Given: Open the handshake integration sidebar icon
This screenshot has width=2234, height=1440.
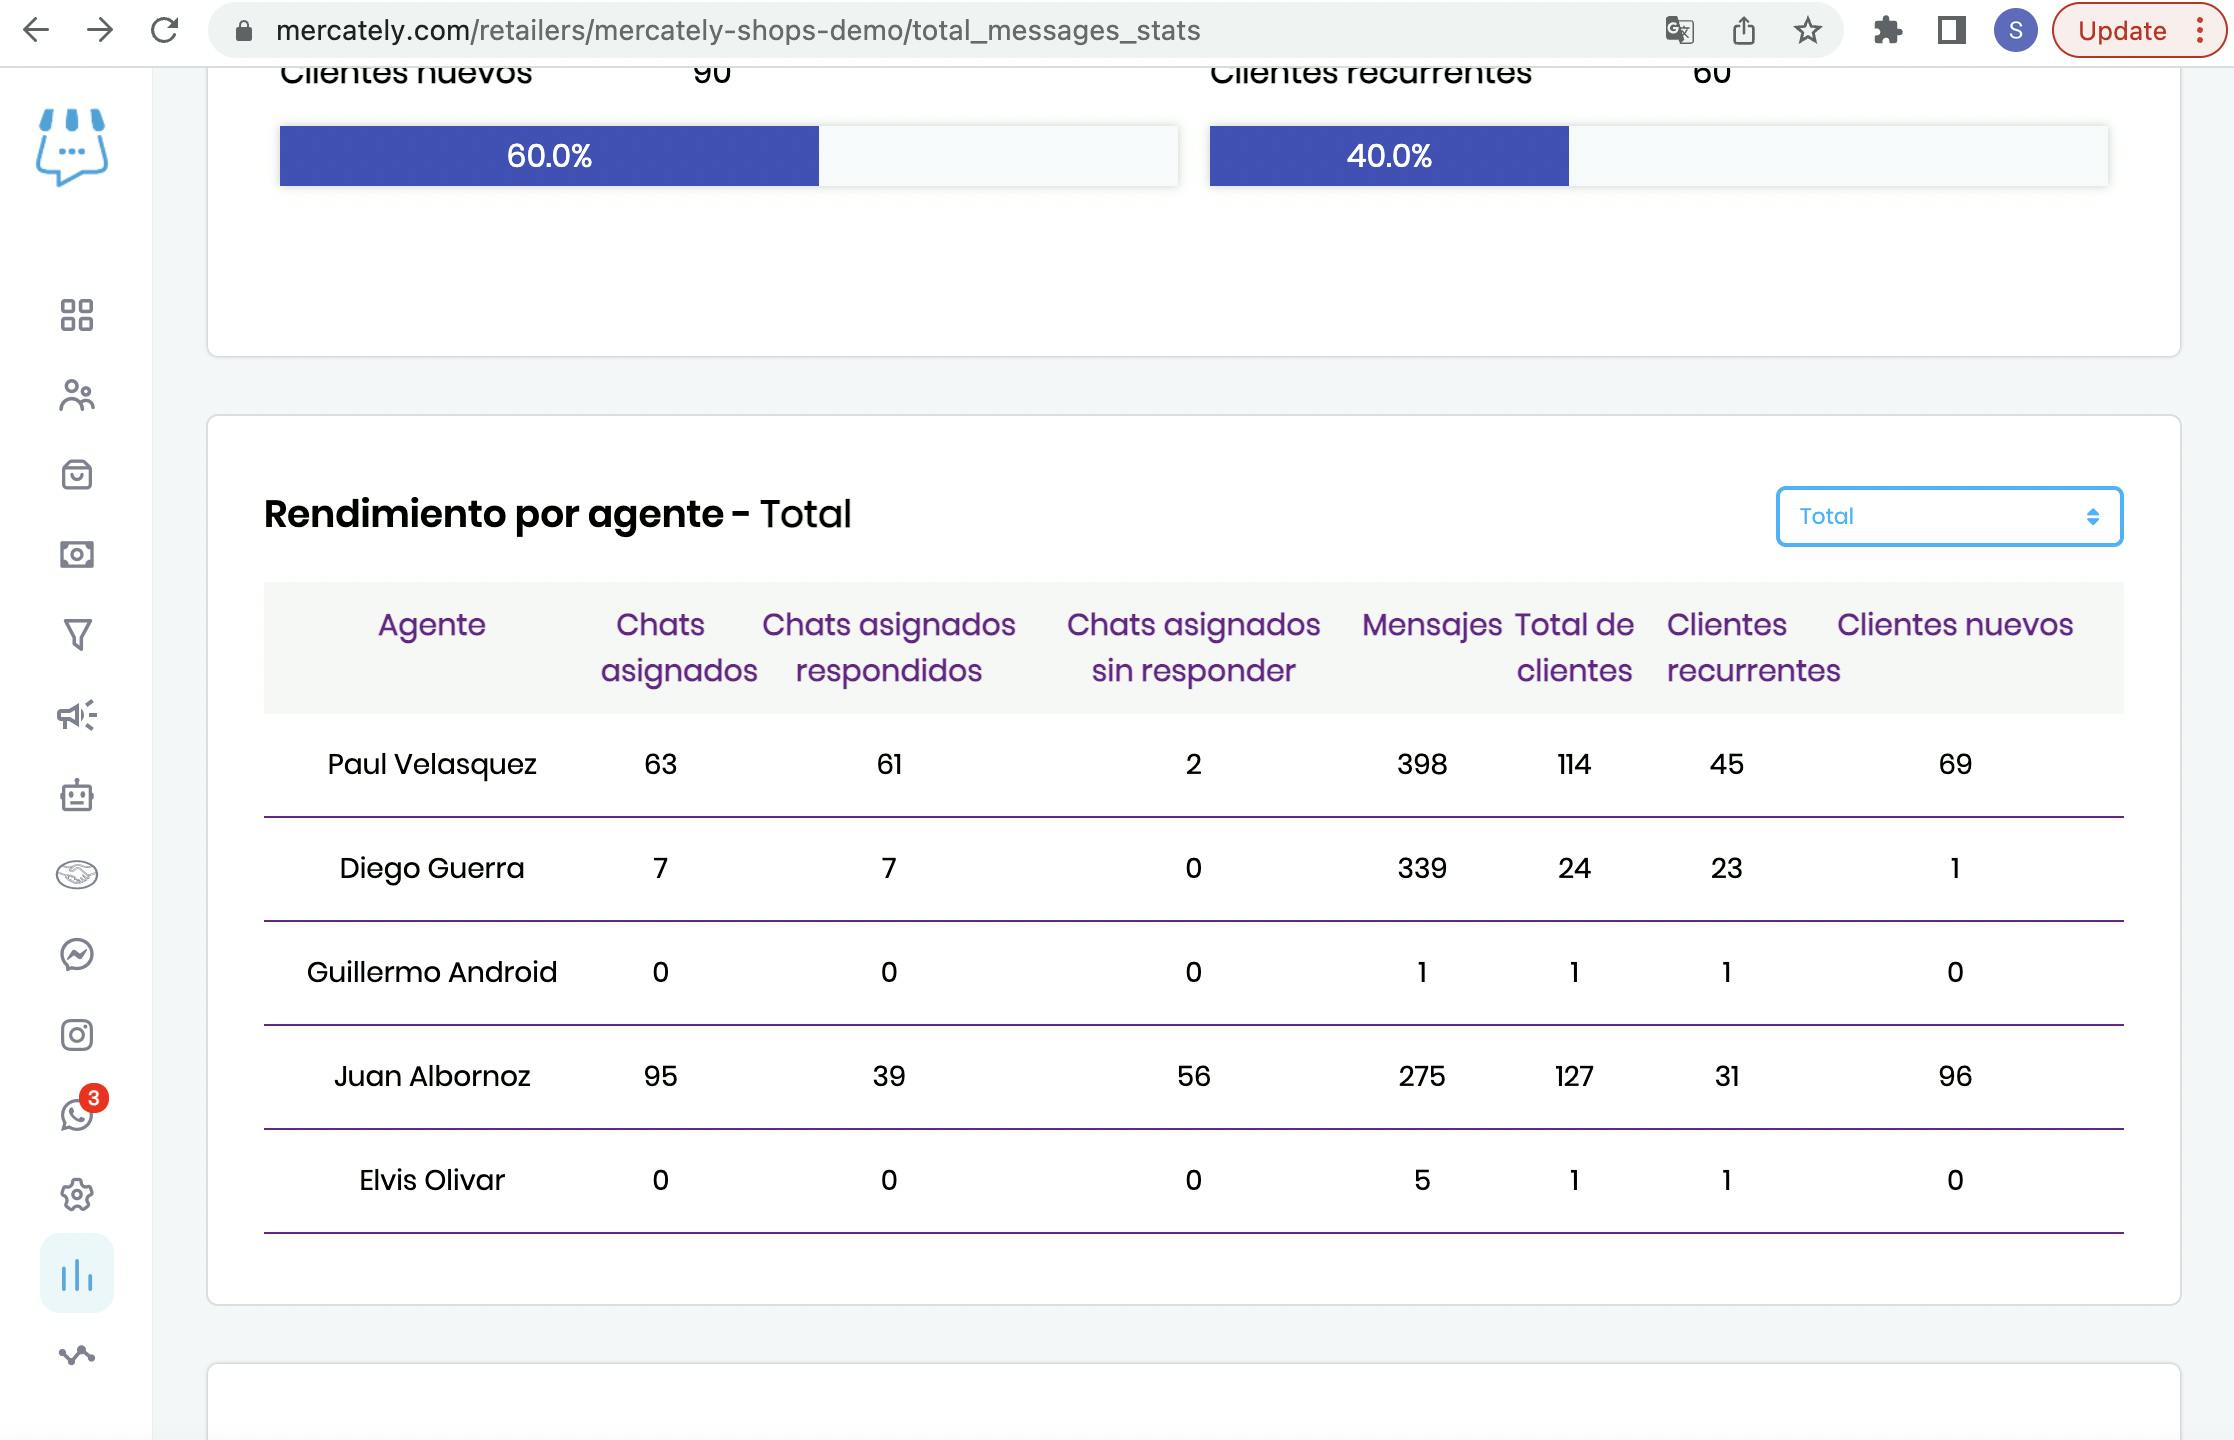Looking at the screenshot, I should [x=77, y=875].
